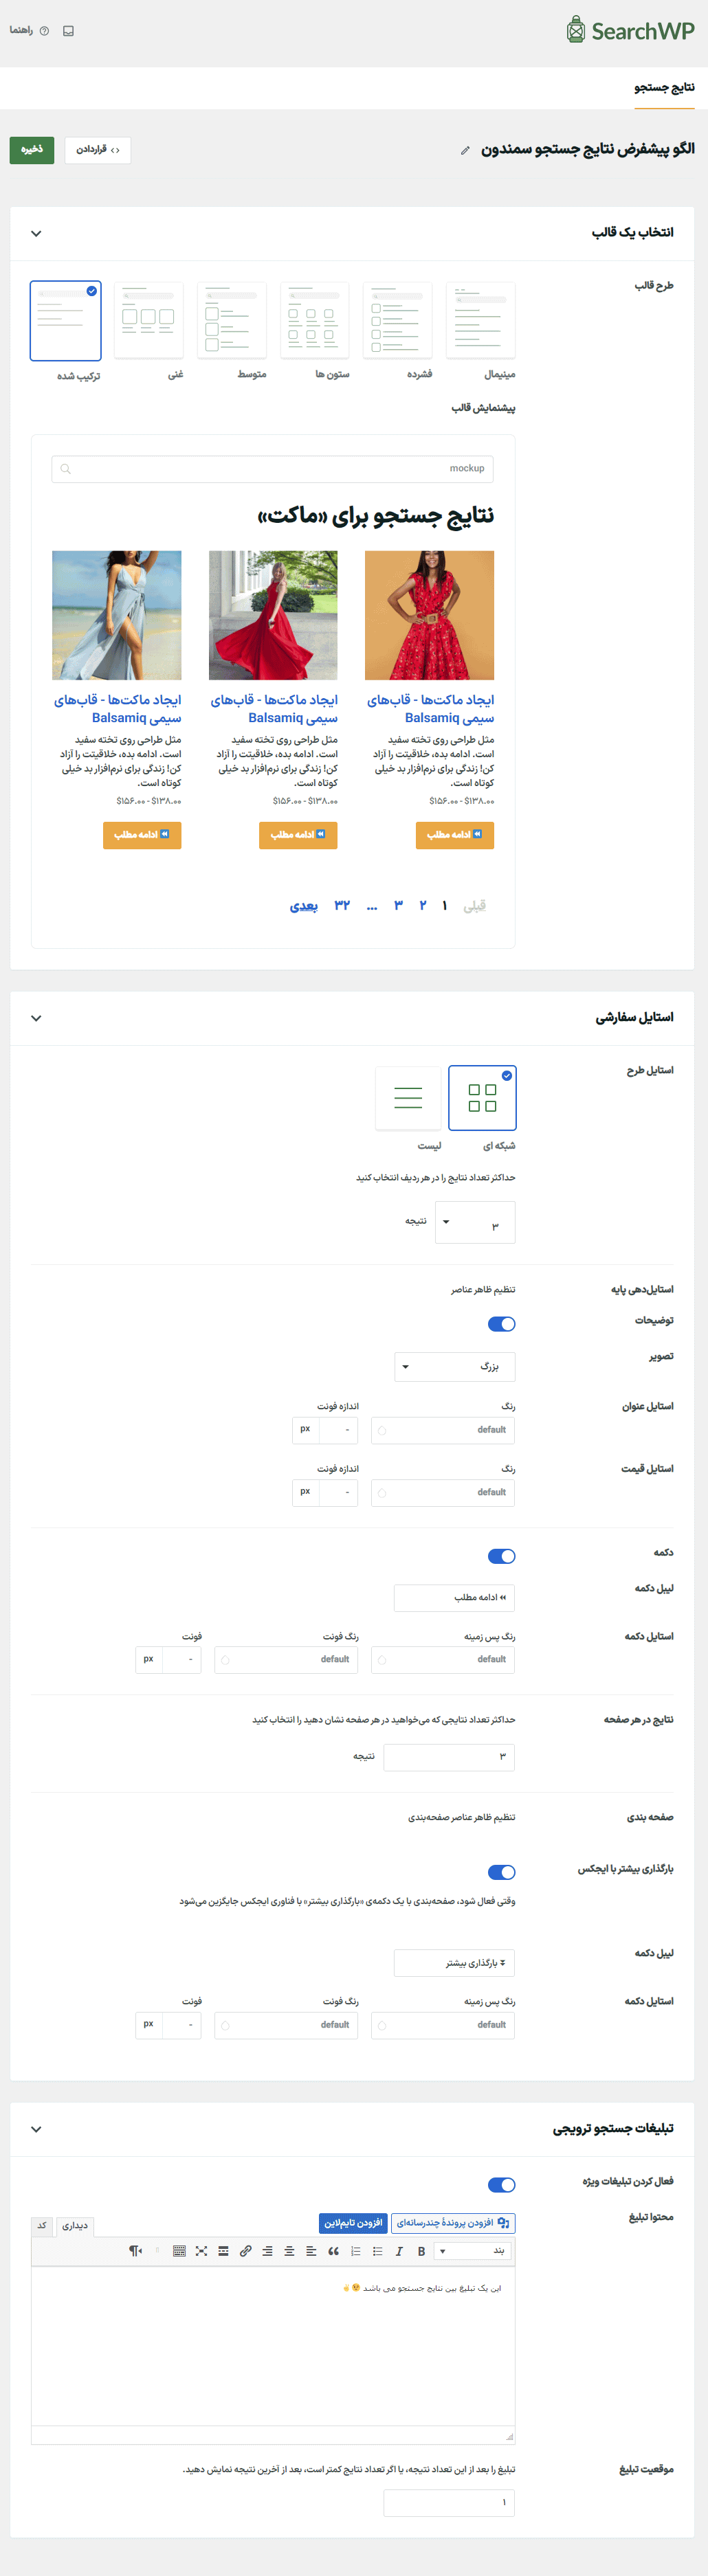
Task: Select the grid layout style icon
Action: click(x=482, y=1098)
